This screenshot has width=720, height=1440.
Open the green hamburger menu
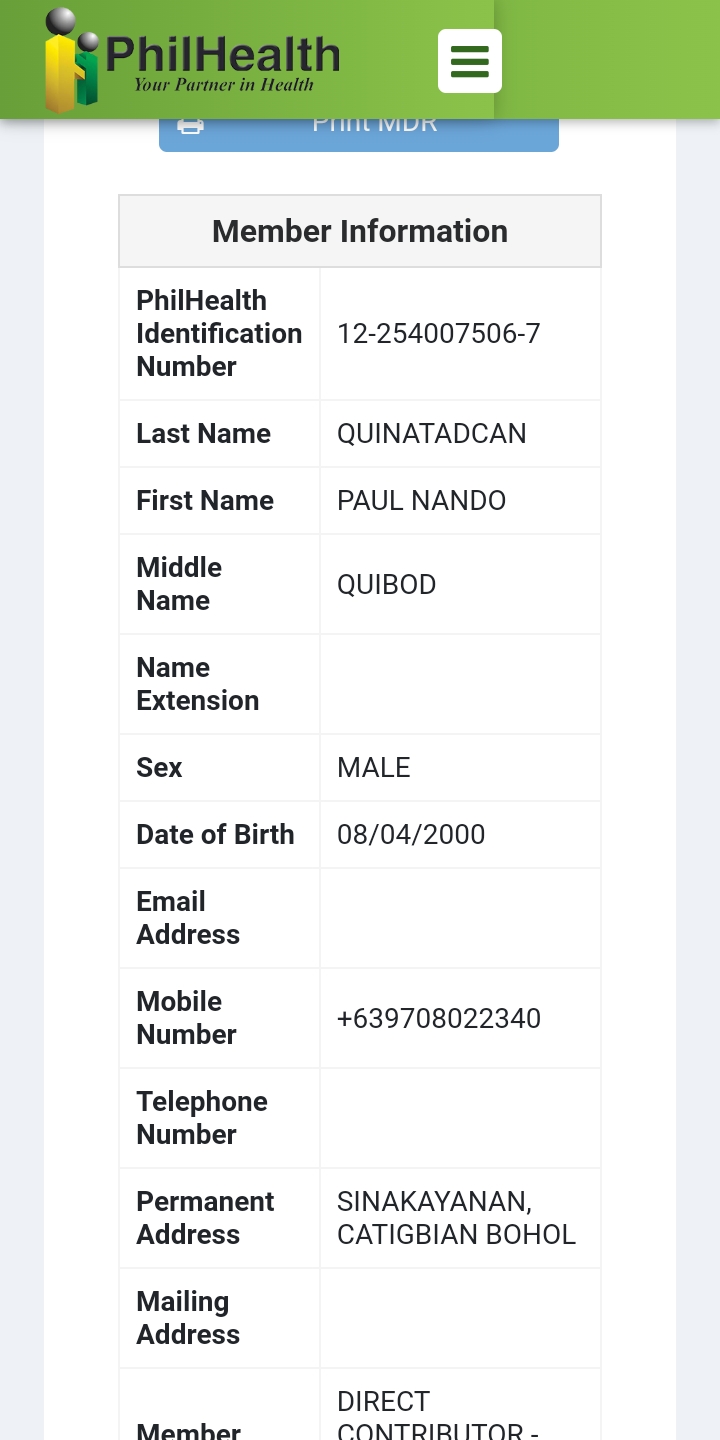click(469, 61)
